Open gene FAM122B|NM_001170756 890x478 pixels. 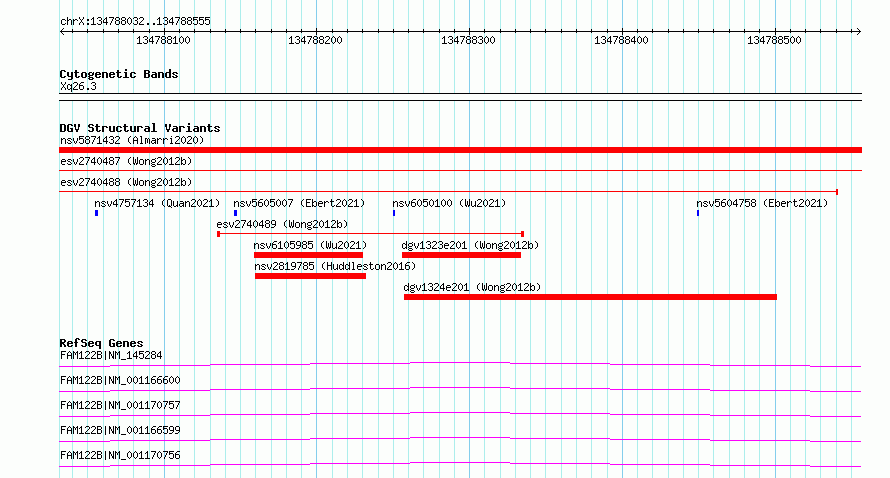click(x=120, y=455)
